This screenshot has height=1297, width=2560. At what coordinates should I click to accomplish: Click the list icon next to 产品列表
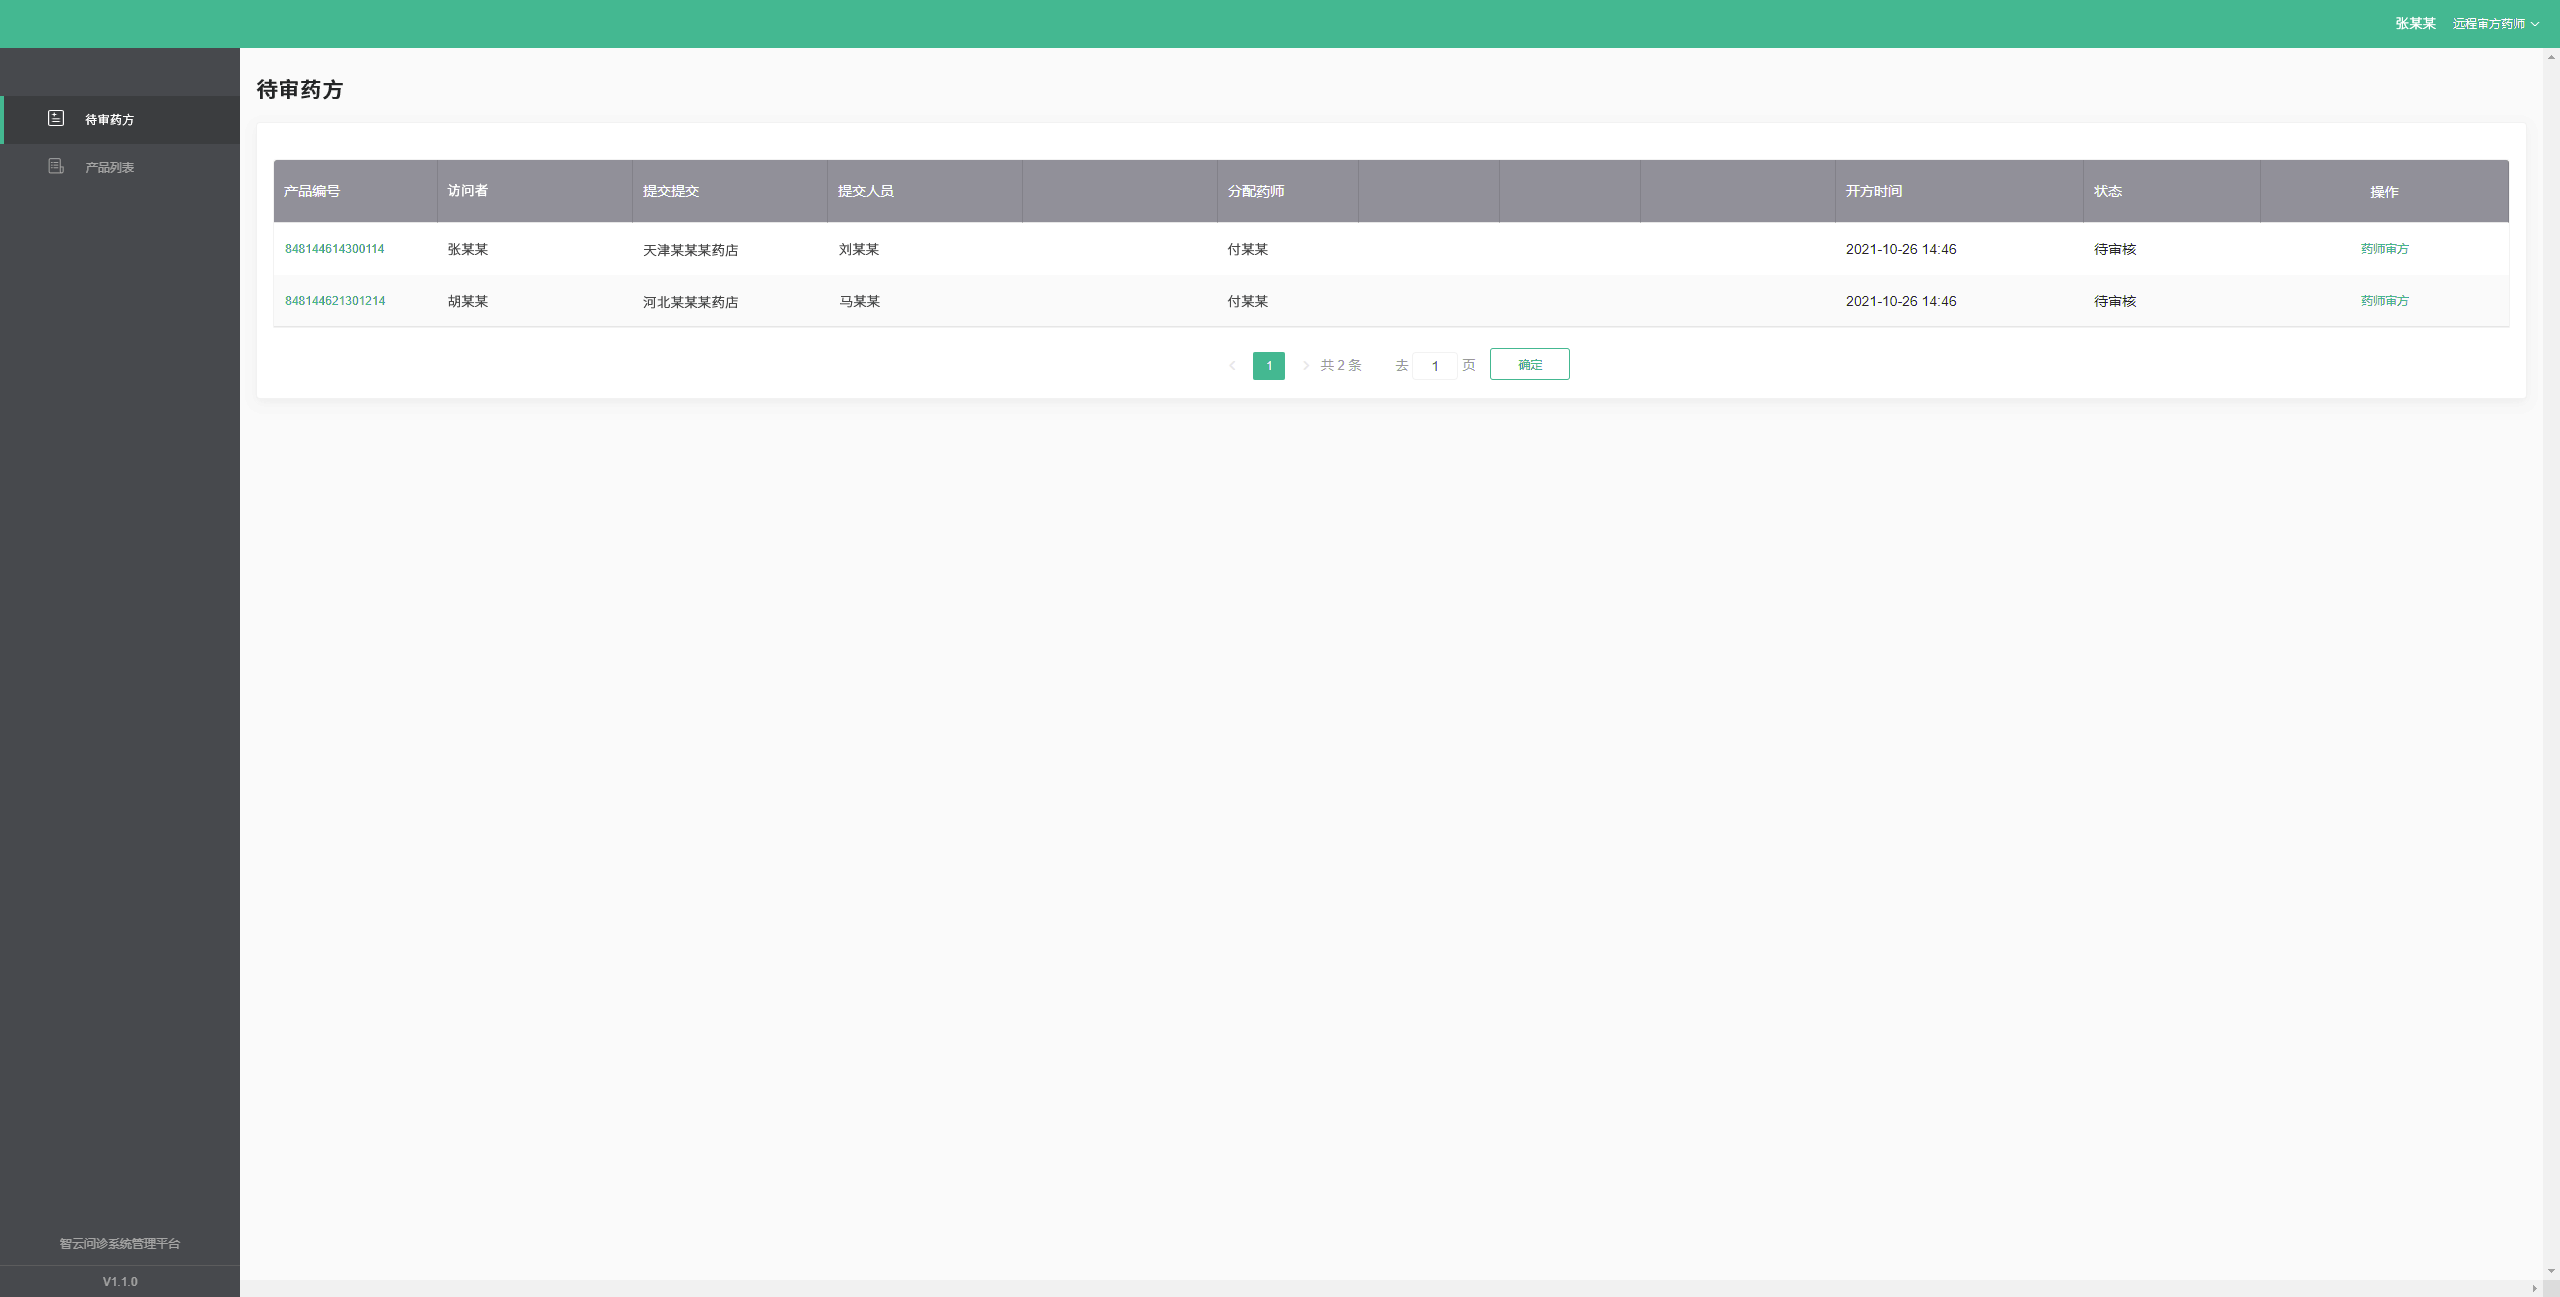coord(55,165)
